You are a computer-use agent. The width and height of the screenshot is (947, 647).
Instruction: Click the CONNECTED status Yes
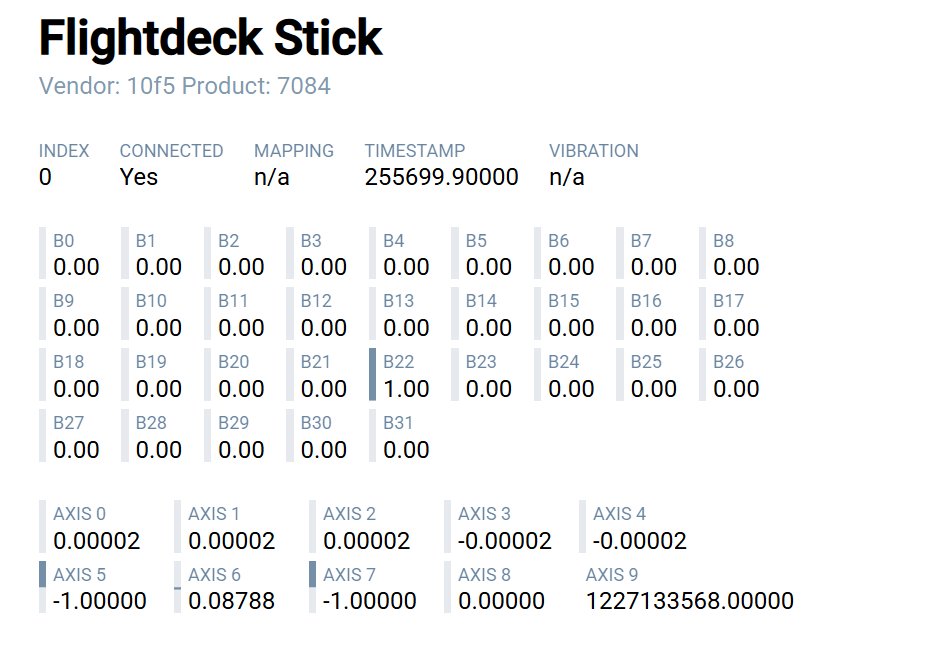click(139, 177)
